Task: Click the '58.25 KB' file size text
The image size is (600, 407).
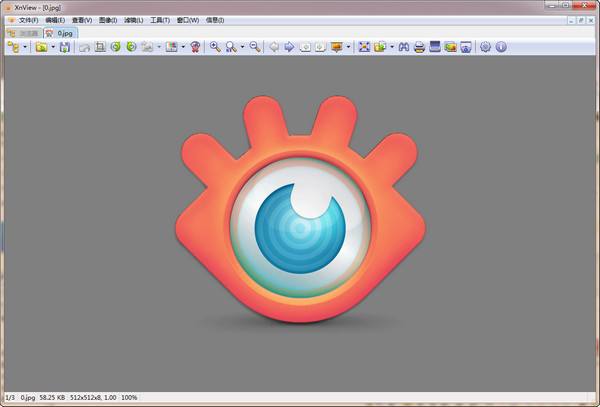Action: point(52,398)
